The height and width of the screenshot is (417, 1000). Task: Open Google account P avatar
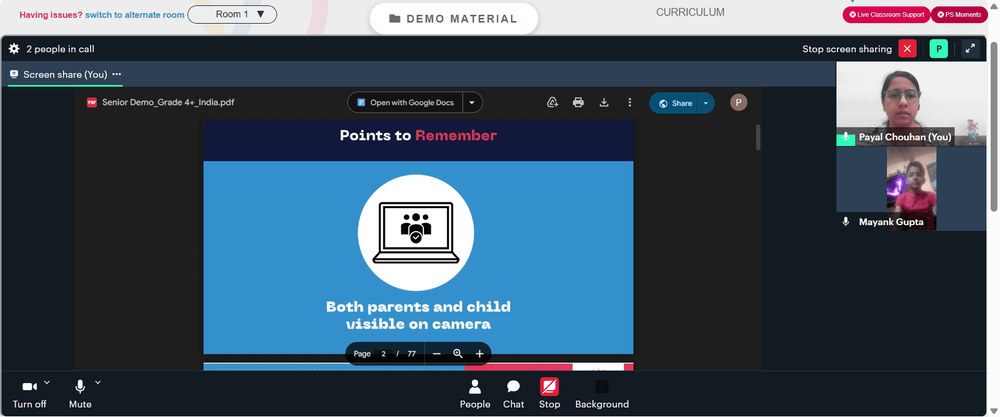[739, 103]
